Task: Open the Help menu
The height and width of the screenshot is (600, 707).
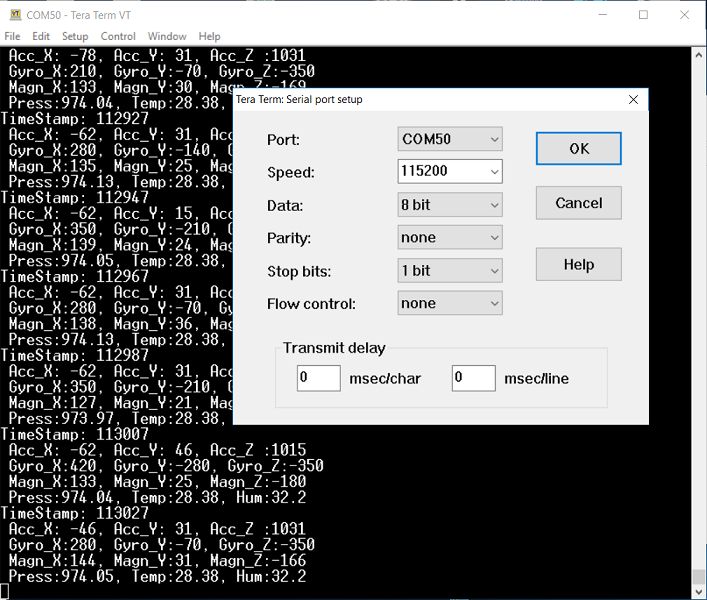Action: [x=209, y=37]
